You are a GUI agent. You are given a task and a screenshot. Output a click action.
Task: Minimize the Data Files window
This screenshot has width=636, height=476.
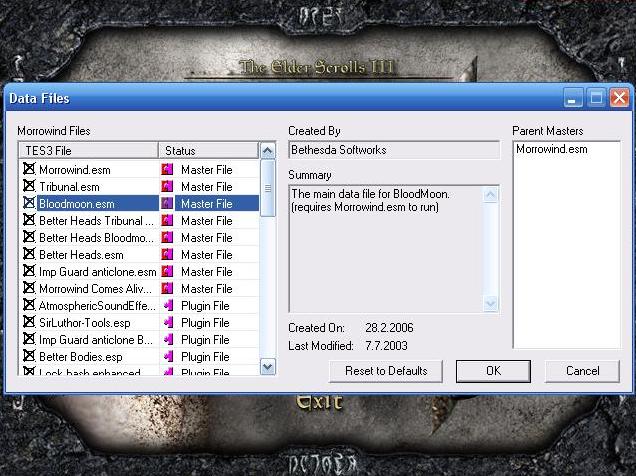(x=573, y=98)
